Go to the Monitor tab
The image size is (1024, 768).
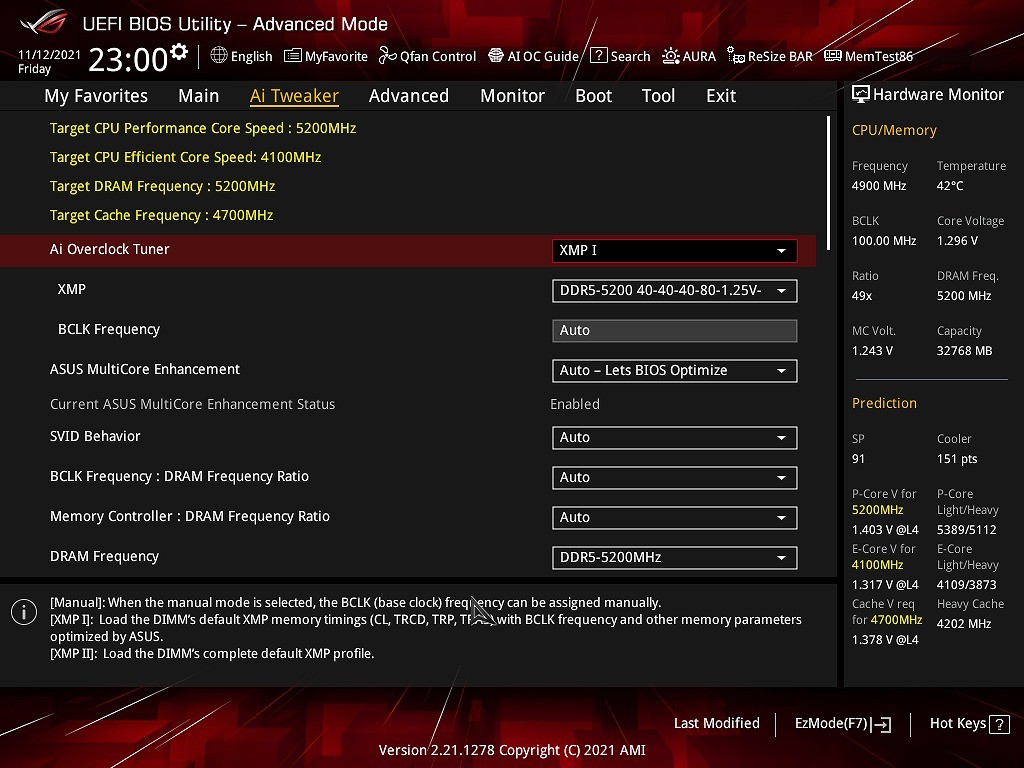pyautogui.click(x=512, y=96)
